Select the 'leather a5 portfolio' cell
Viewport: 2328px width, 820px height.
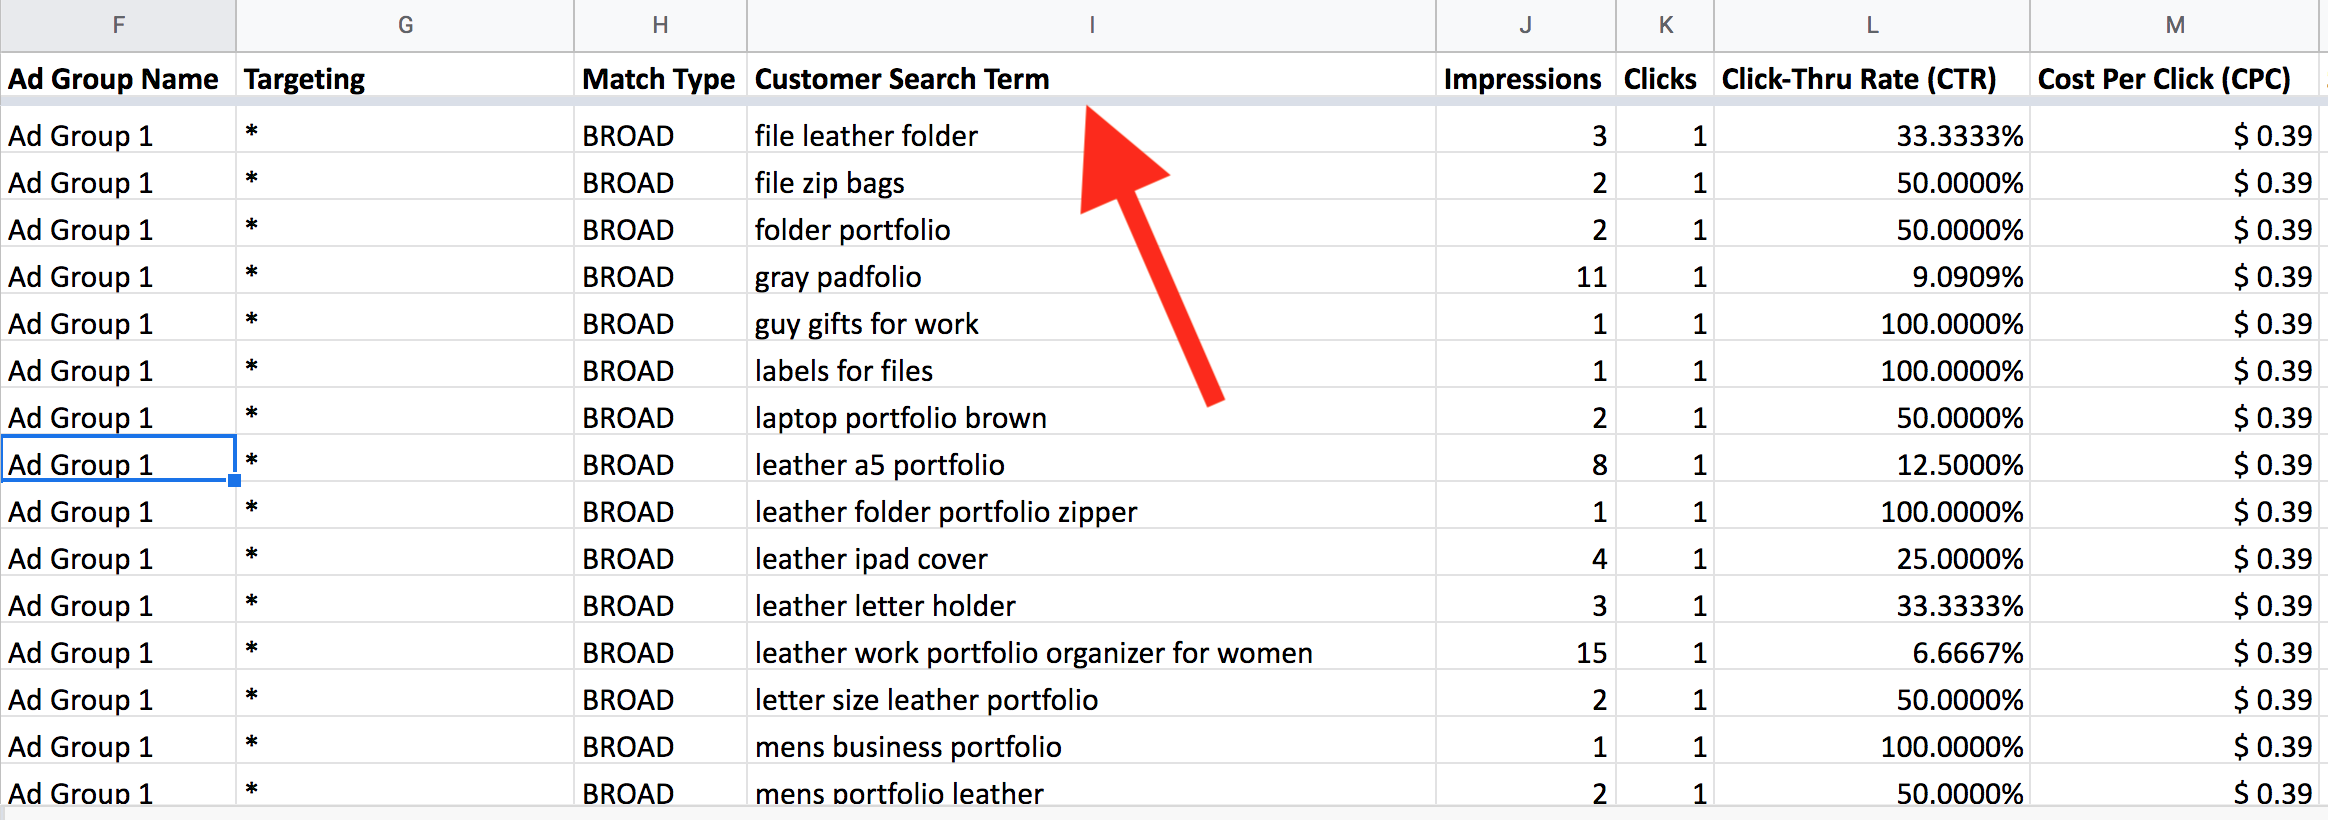[1091, 464]
